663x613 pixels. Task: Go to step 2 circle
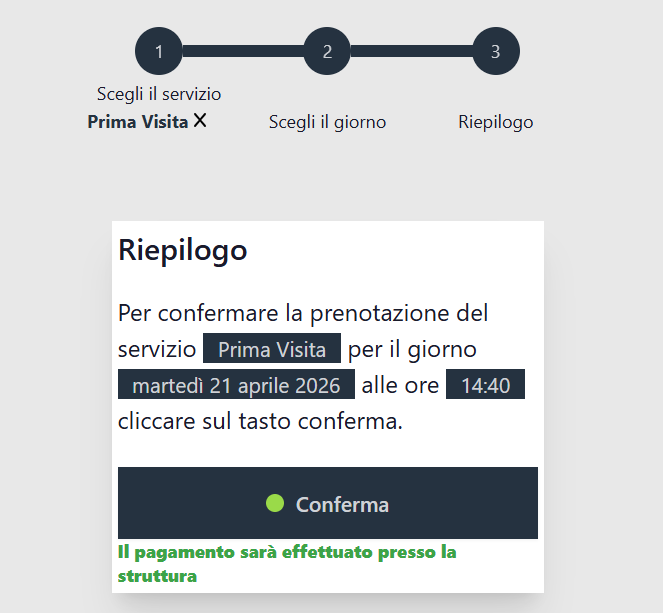327,51
